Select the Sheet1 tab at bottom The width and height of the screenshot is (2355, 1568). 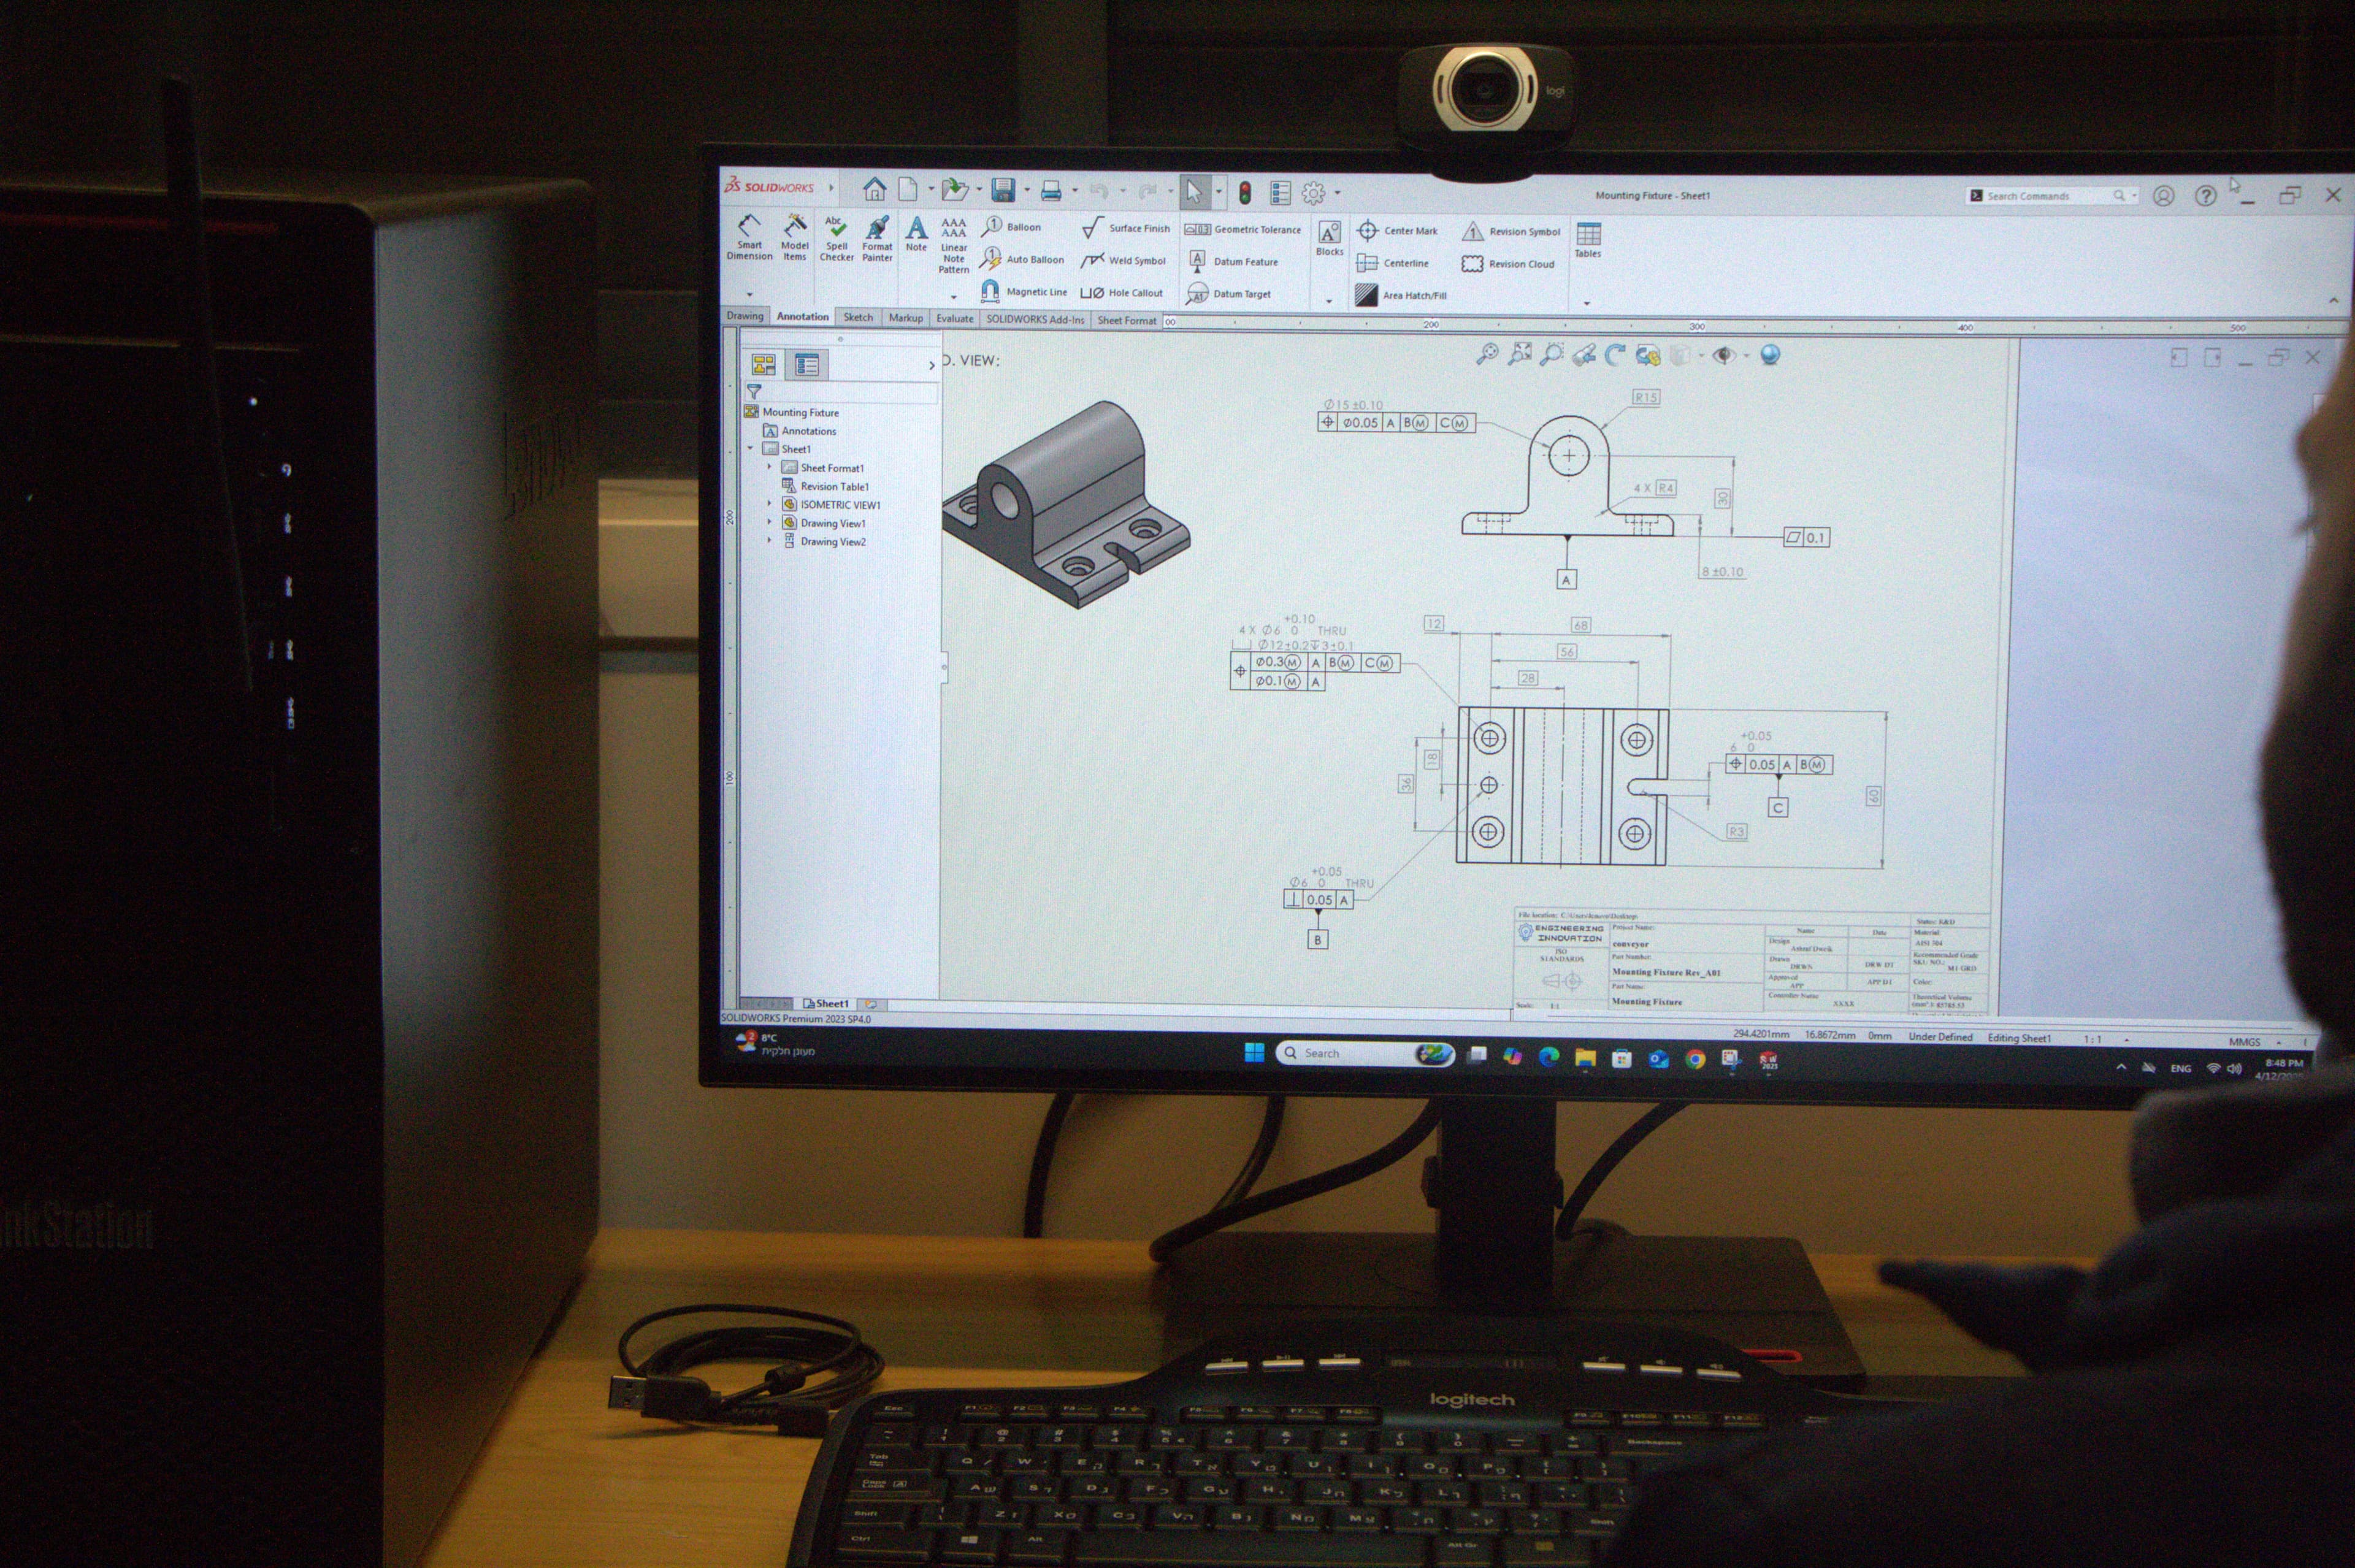point(827,1003)
